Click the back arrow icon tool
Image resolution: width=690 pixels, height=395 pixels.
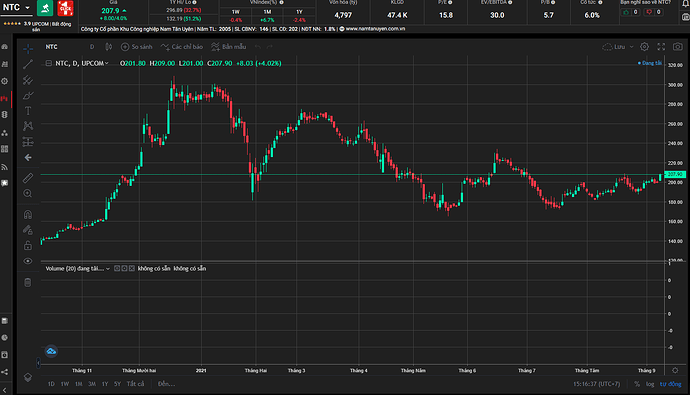click(x=28, y=157)
